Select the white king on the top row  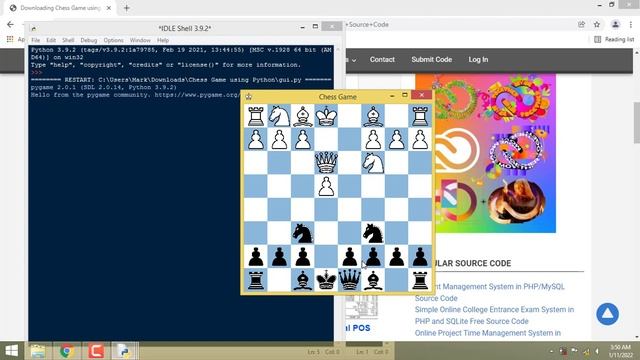pos(326,116)
